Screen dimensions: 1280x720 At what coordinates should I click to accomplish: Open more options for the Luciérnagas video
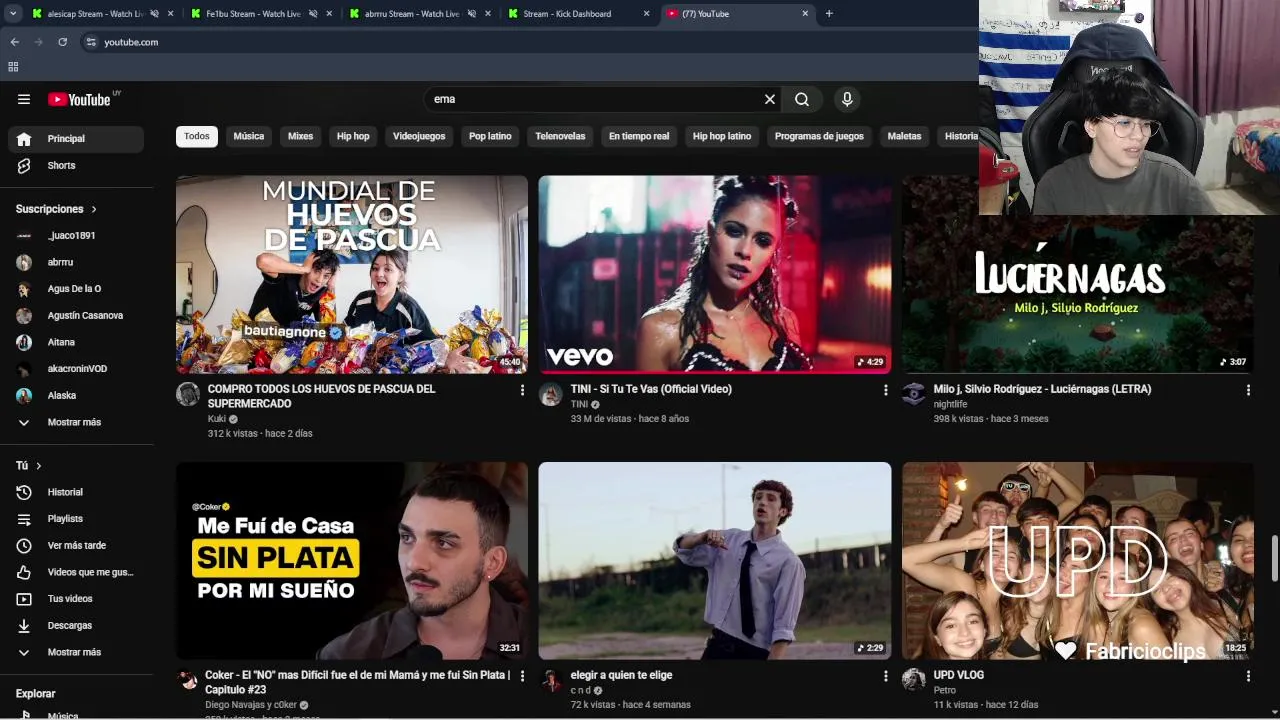point(1248,390)
